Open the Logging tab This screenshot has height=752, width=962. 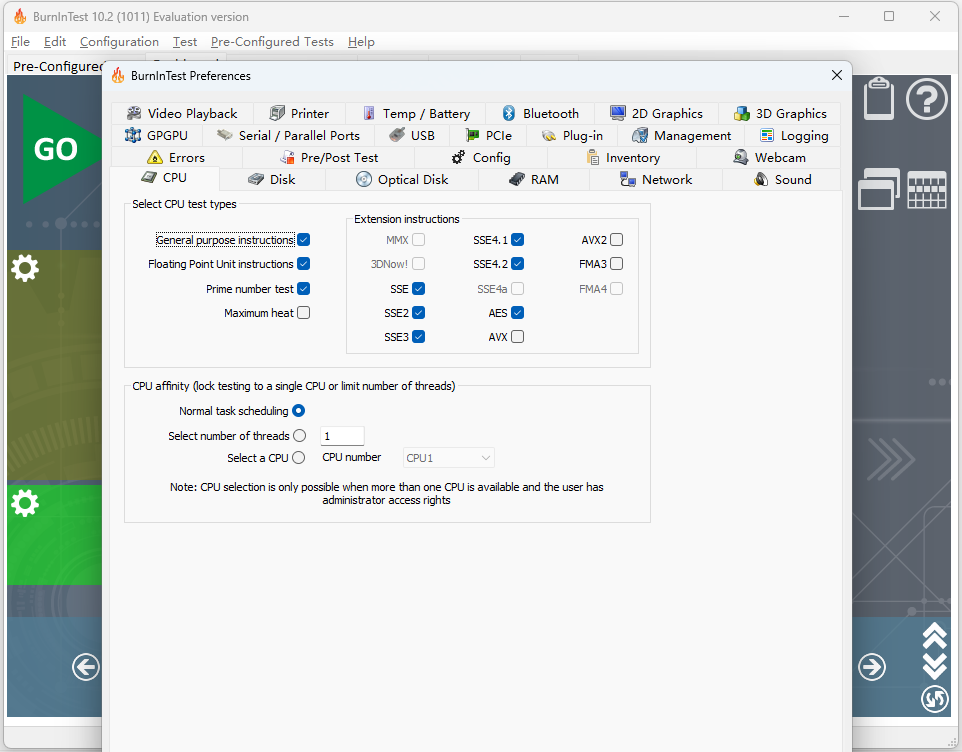793,136
